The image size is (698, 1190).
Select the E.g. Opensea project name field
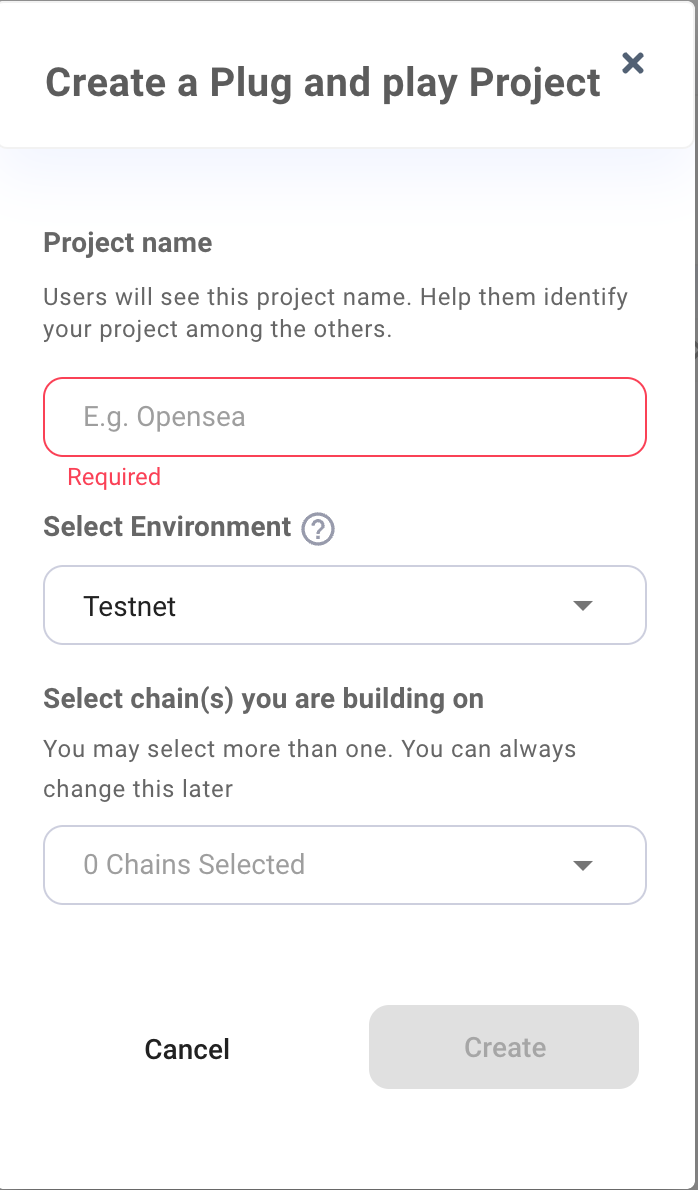coord(345,417)
